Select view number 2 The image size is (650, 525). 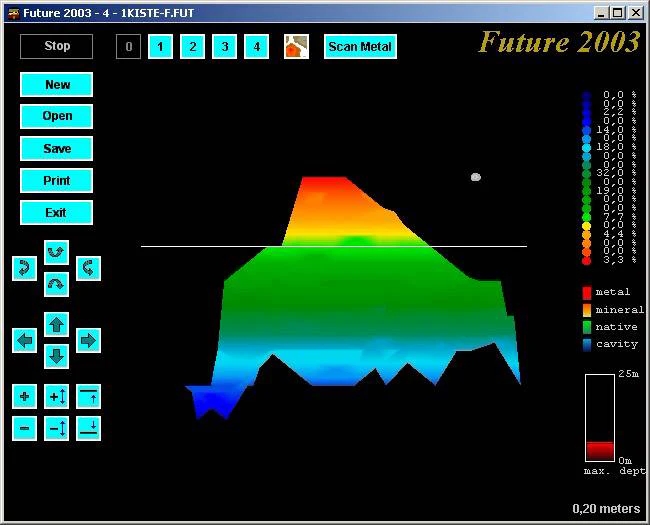click(192, 46)
